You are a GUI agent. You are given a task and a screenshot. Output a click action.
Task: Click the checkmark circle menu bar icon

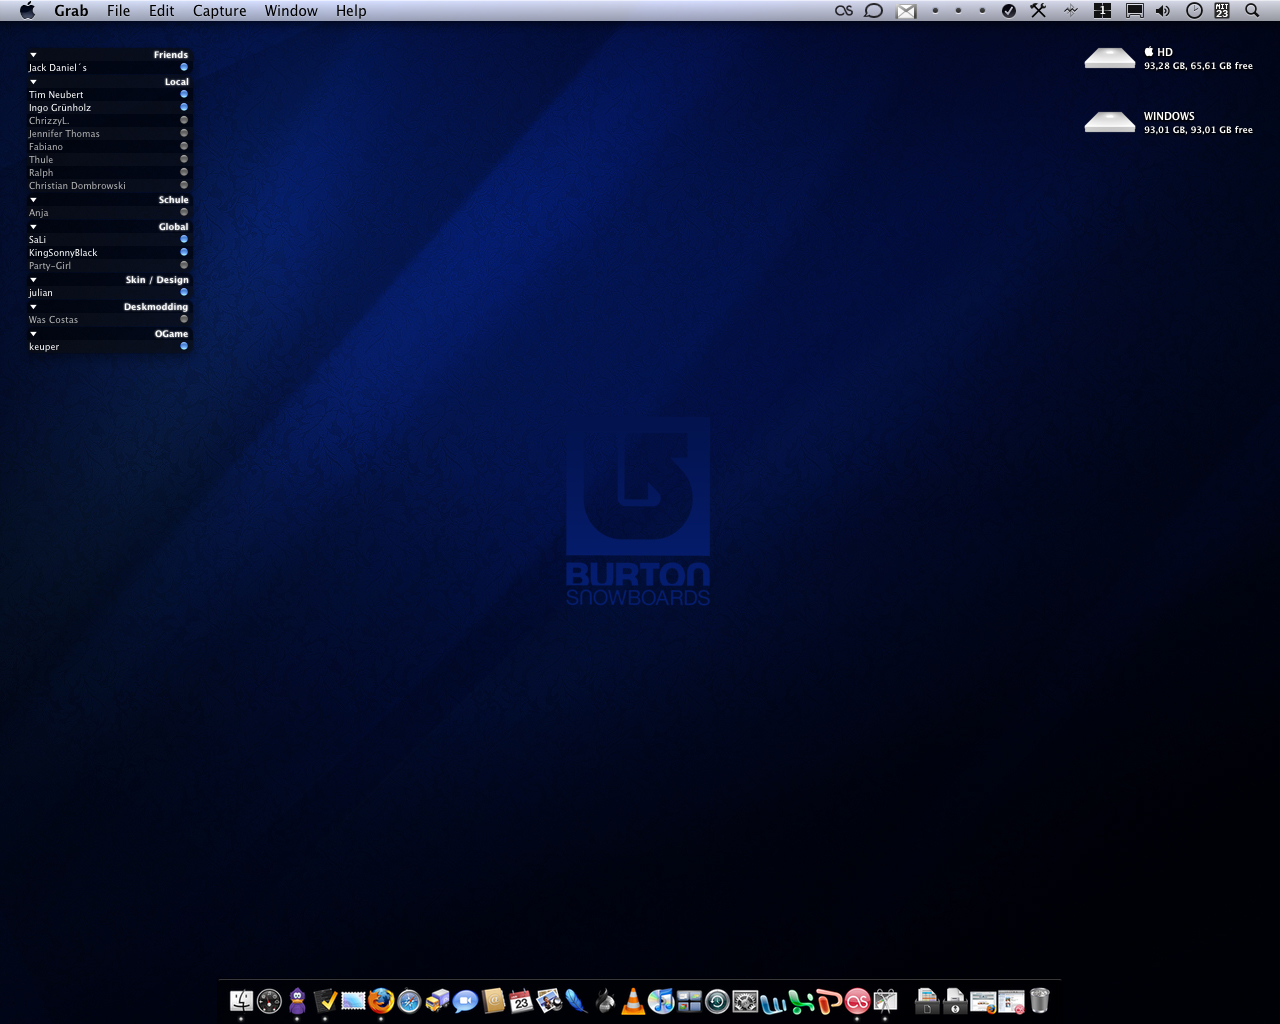point(1009,11)
